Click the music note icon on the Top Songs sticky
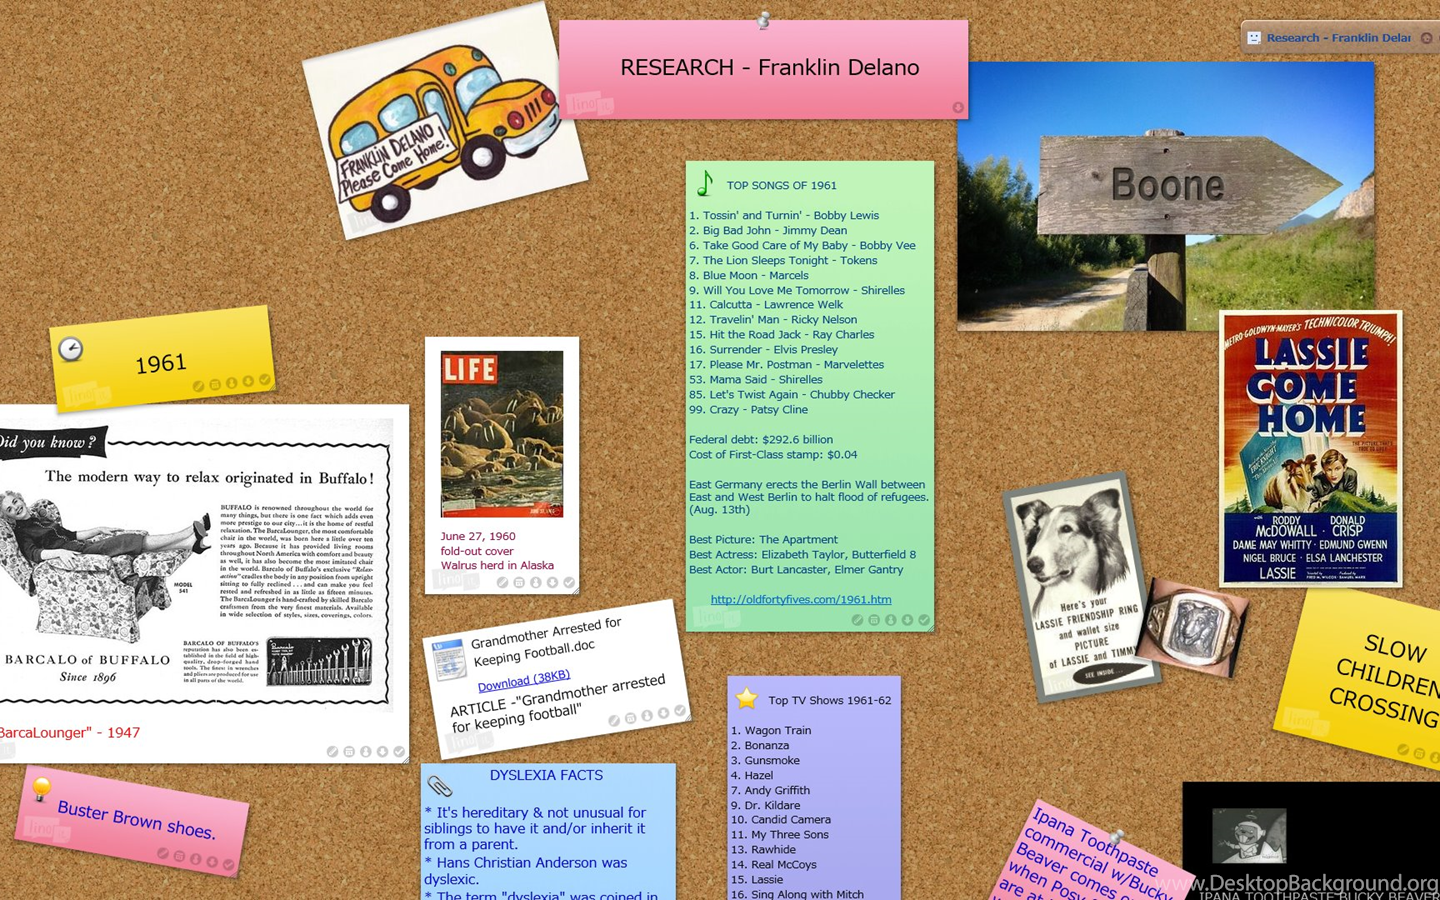The image size is (1440, 900). point(706,183)
